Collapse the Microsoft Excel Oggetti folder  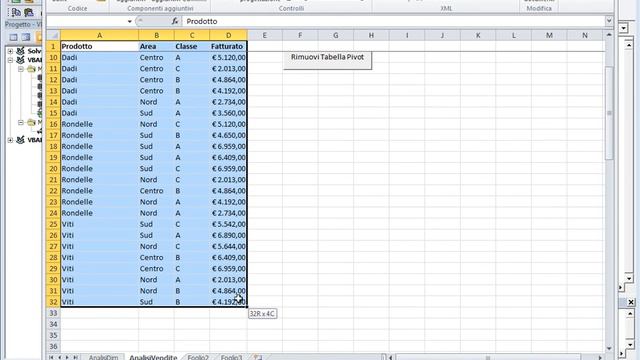[20, 69]
